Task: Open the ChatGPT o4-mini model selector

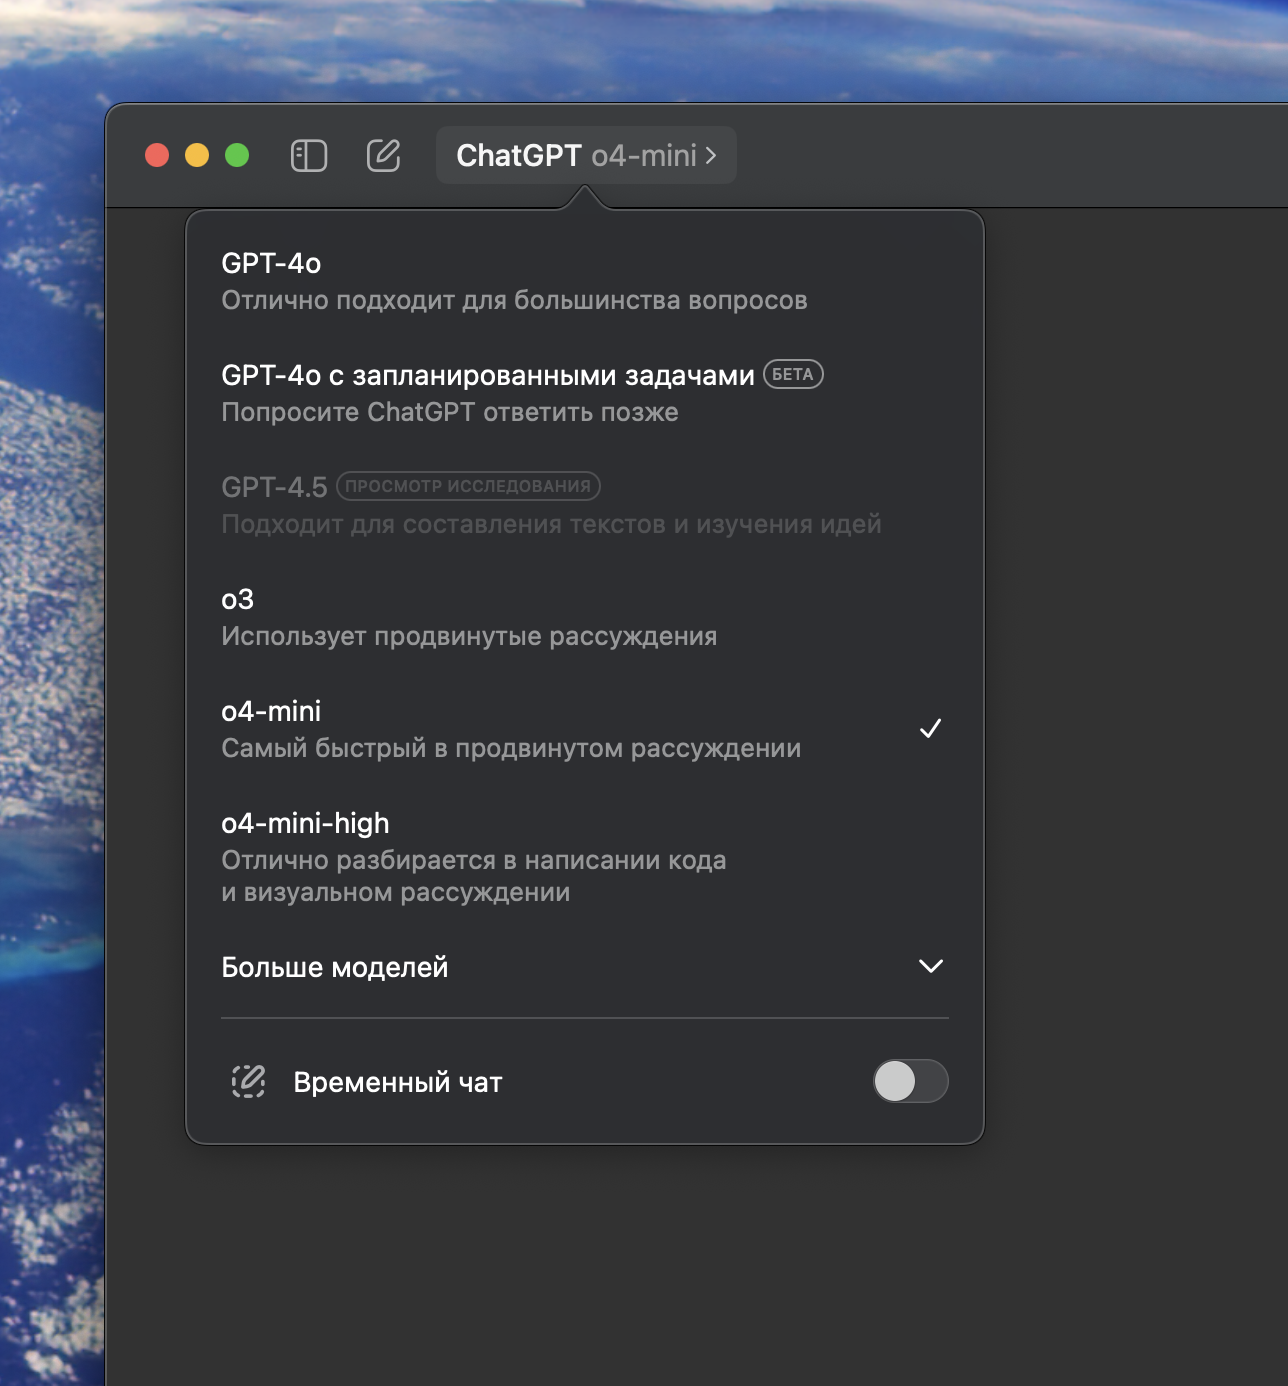Action: point(586,155)
